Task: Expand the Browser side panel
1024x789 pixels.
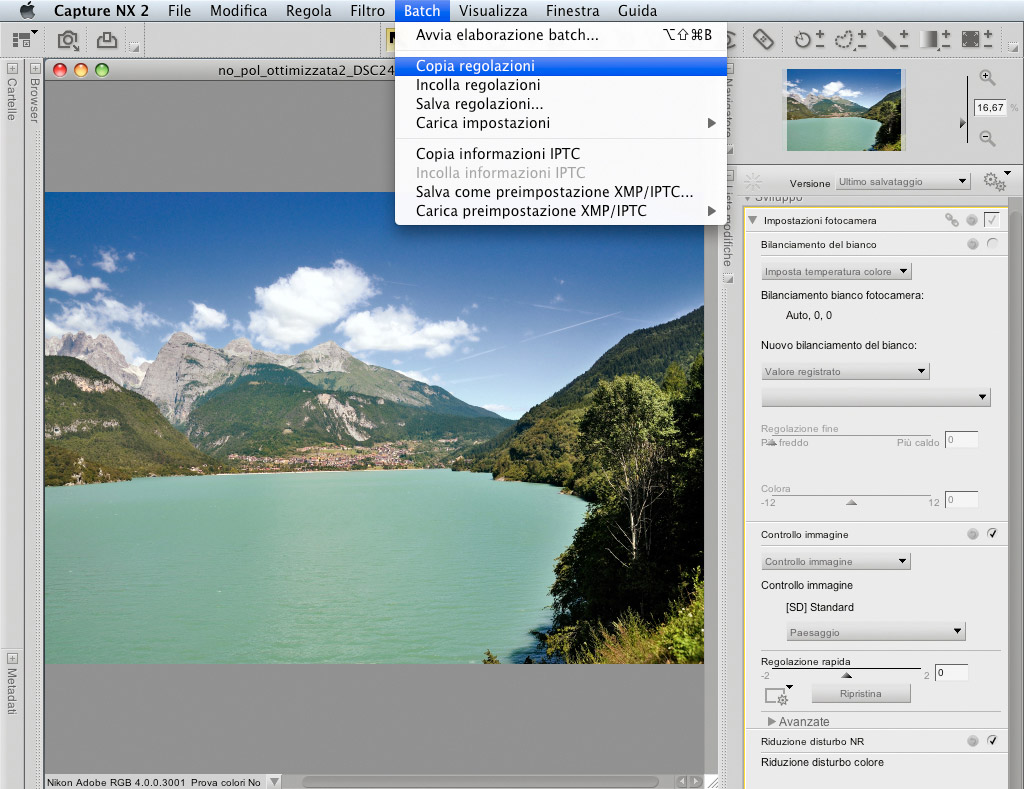Action: click(35, 68)
